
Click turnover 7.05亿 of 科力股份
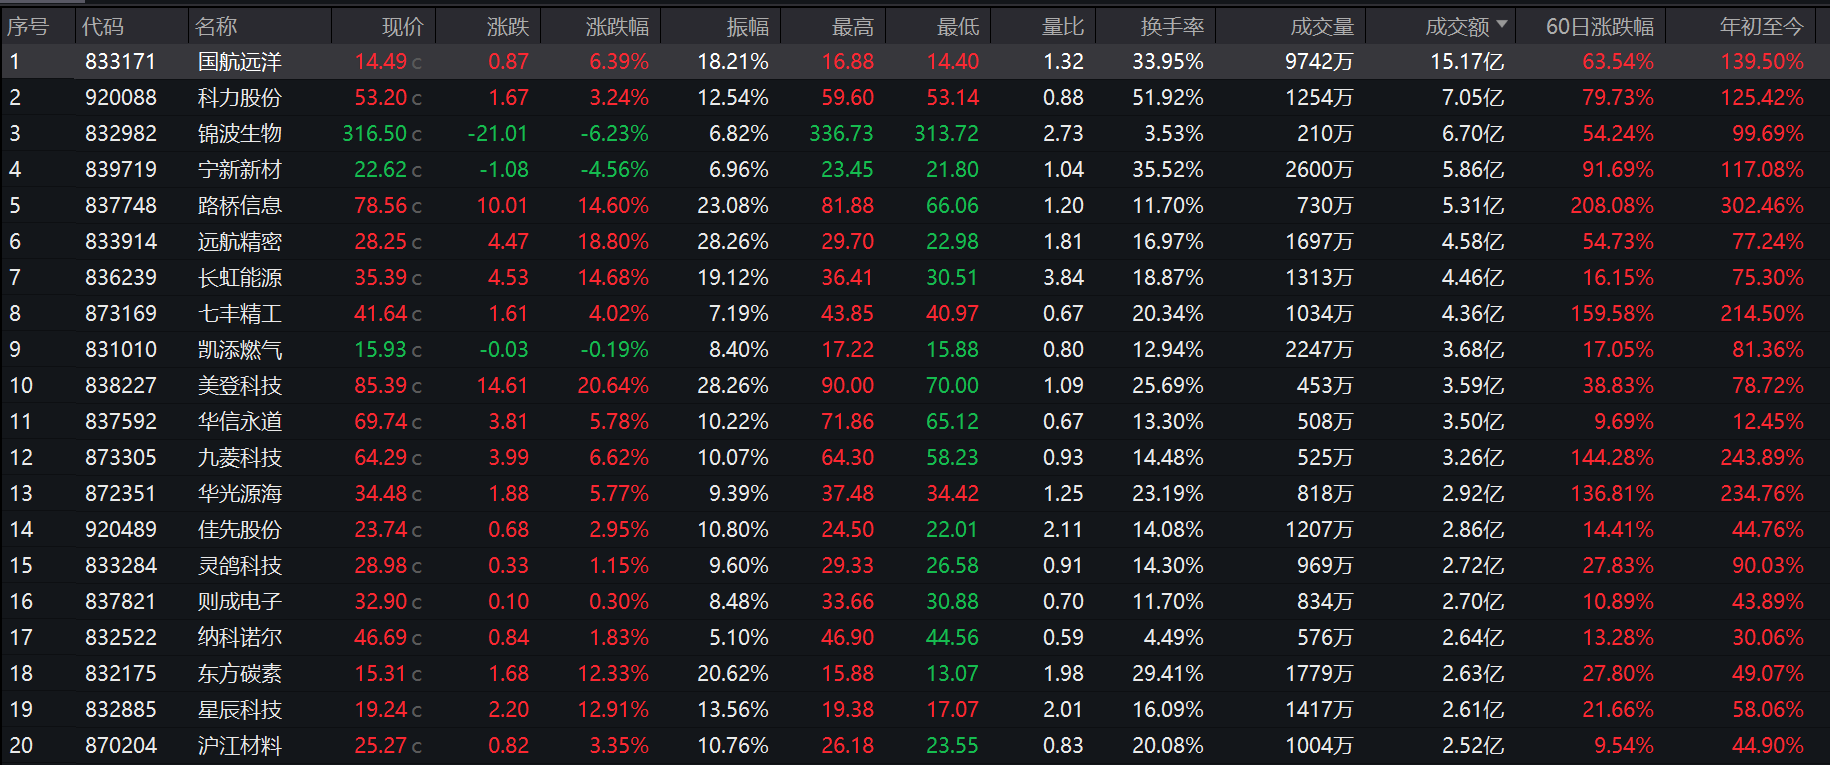(x=1473, y=98)
